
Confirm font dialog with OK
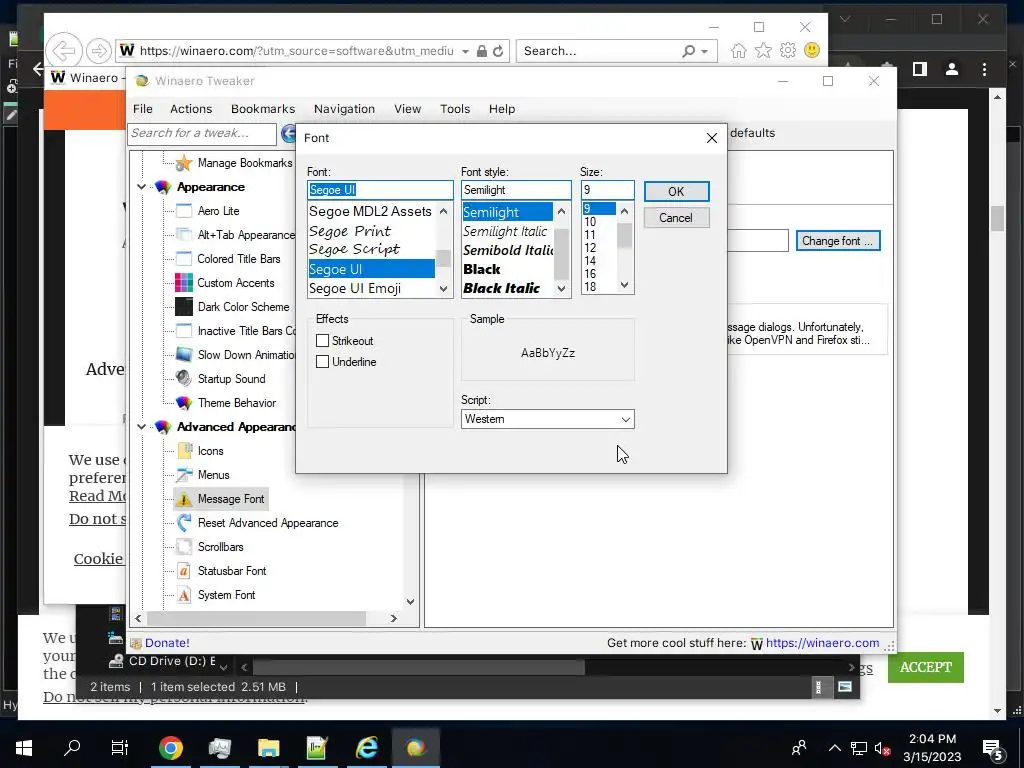(x=676, y=191)
